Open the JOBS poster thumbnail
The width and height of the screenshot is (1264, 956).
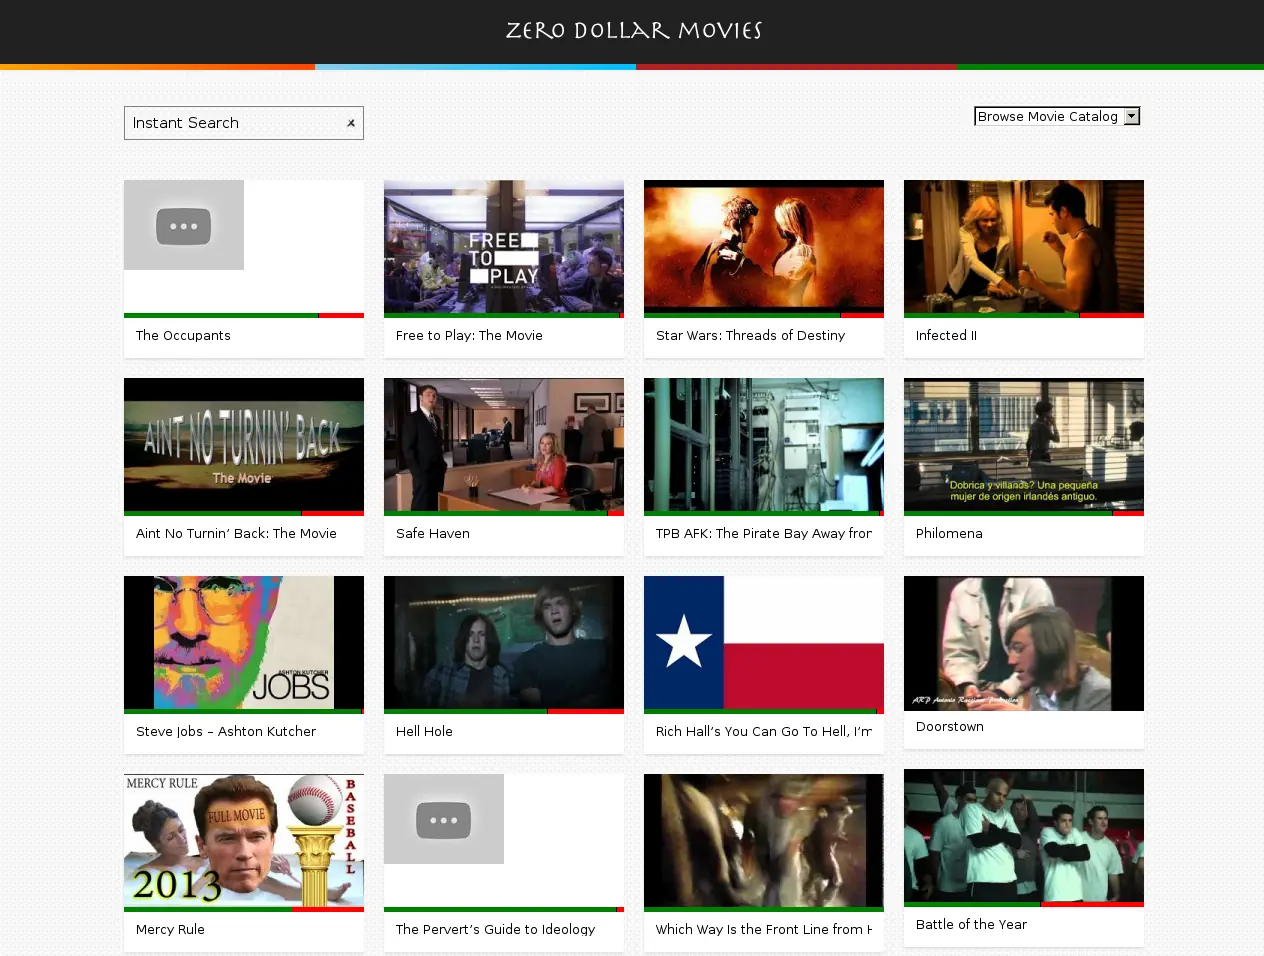244,643
